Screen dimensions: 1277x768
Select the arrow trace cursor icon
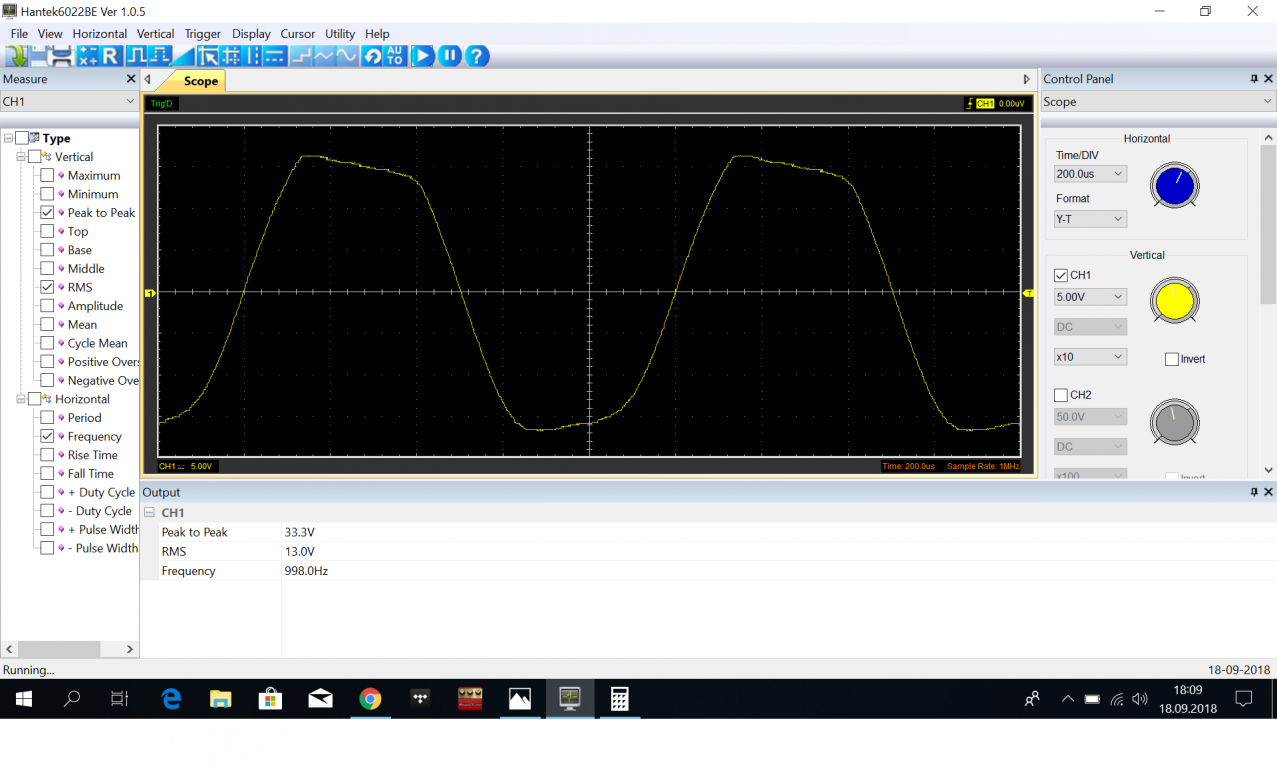pyautogui.click(x=208, y=56)
